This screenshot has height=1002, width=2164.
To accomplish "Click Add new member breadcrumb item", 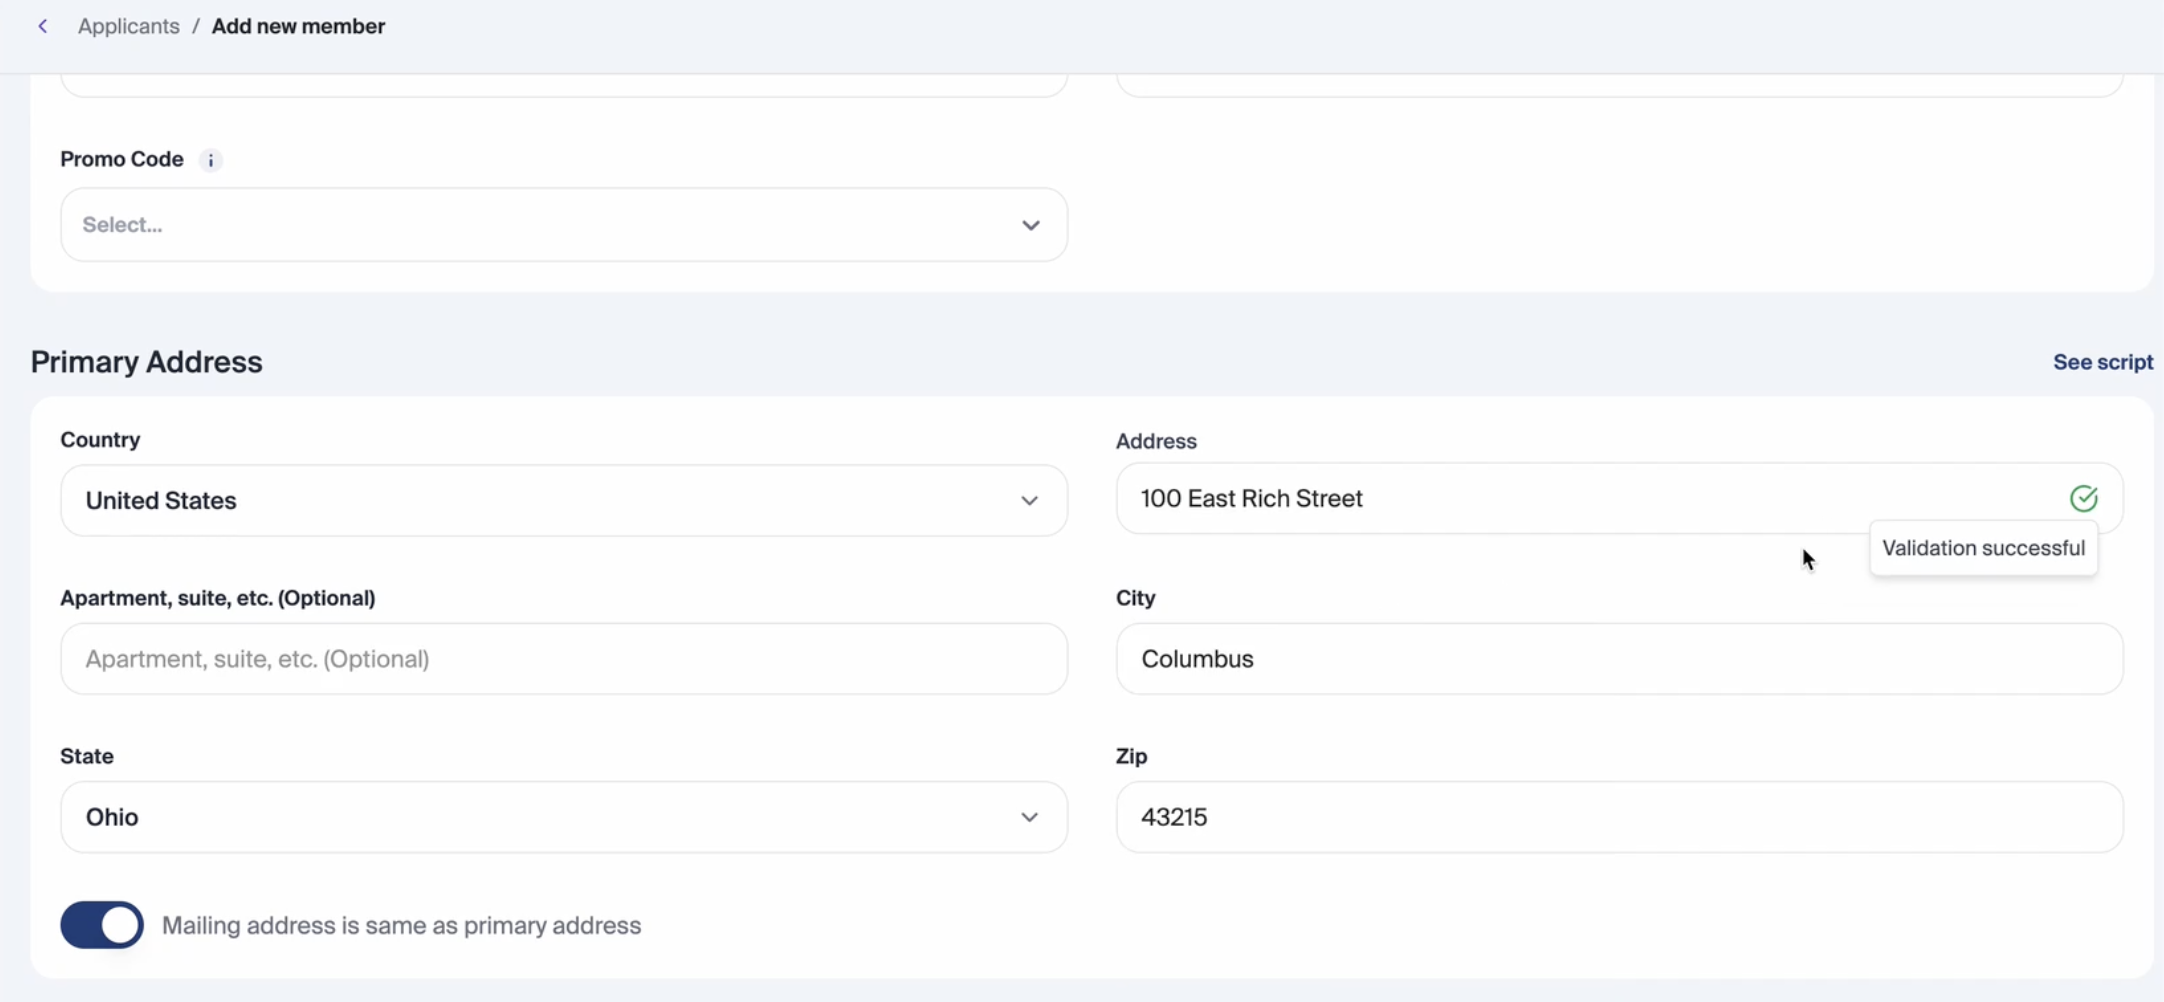I will 298,26.
